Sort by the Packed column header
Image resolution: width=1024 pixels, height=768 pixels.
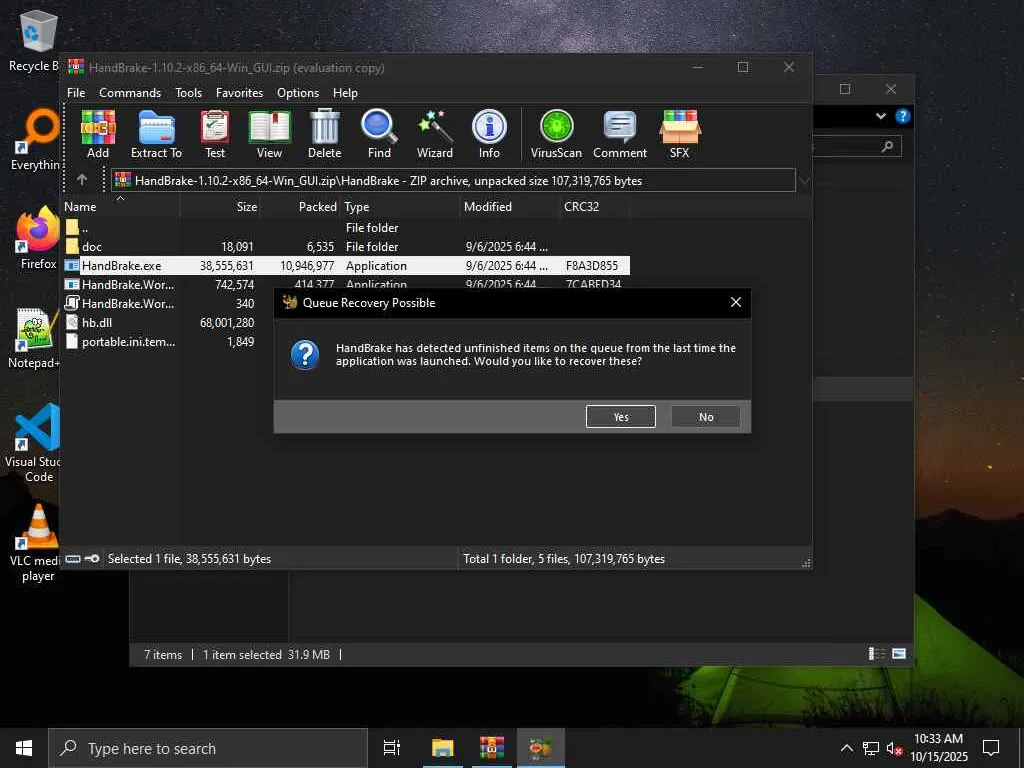tap(301, 206)
